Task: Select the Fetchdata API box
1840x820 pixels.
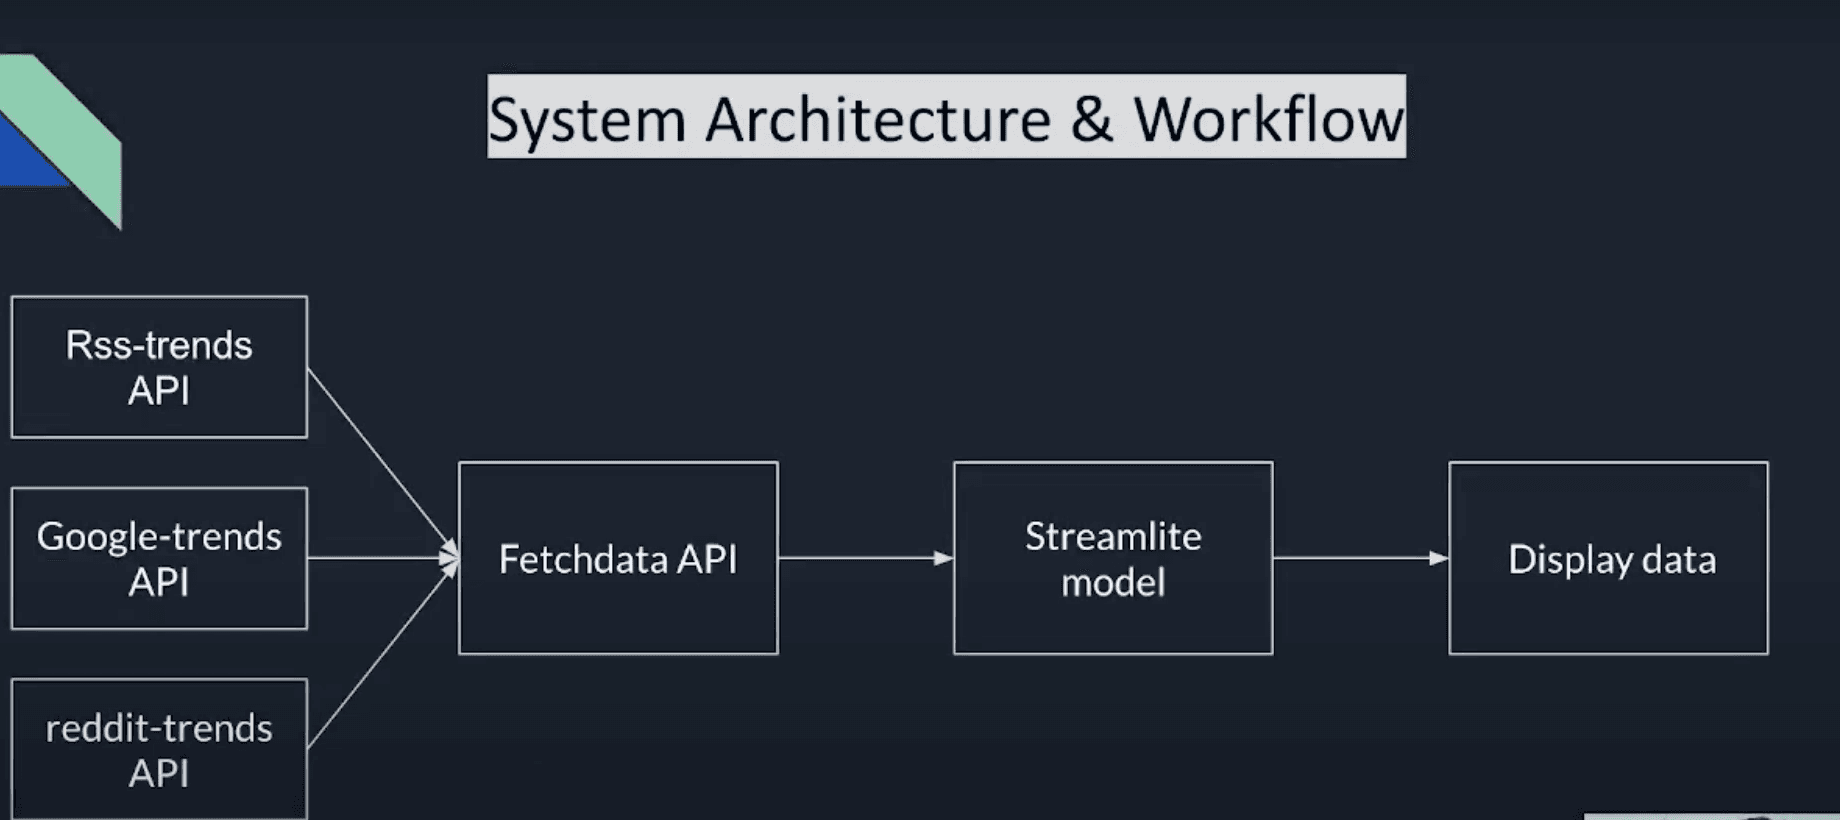Action: click(x=618, y=558)
